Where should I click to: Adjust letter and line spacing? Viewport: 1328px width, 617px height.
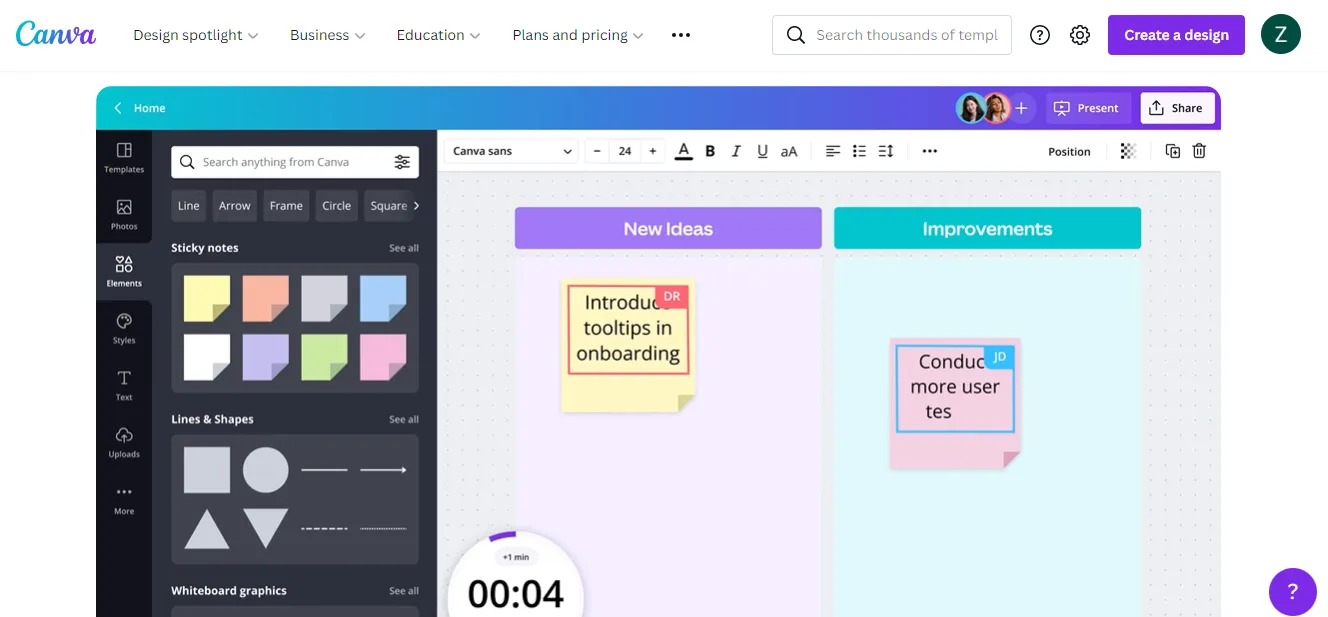[x=885, y=151]
